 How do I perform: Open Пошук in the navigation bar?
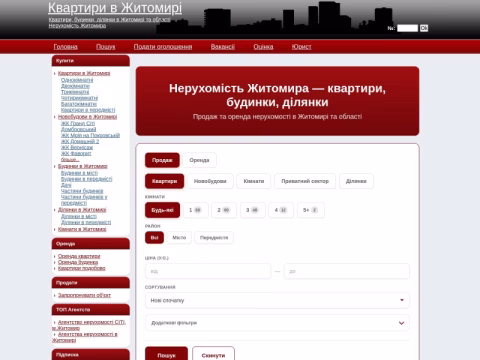106,47
